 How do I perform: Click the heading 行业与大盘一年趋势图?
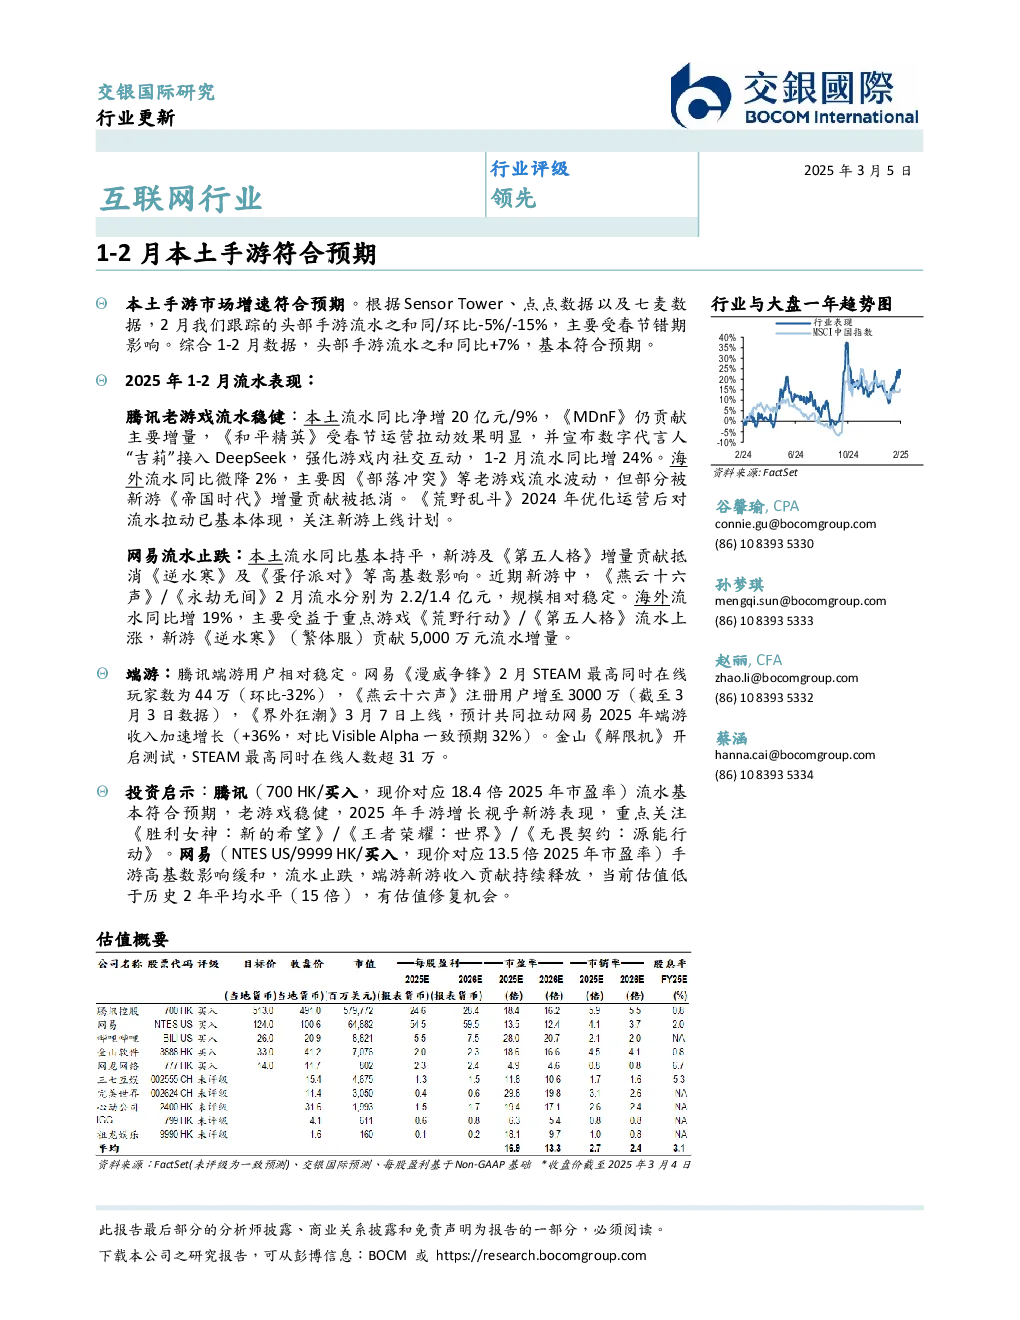click(x=801, y=304)
